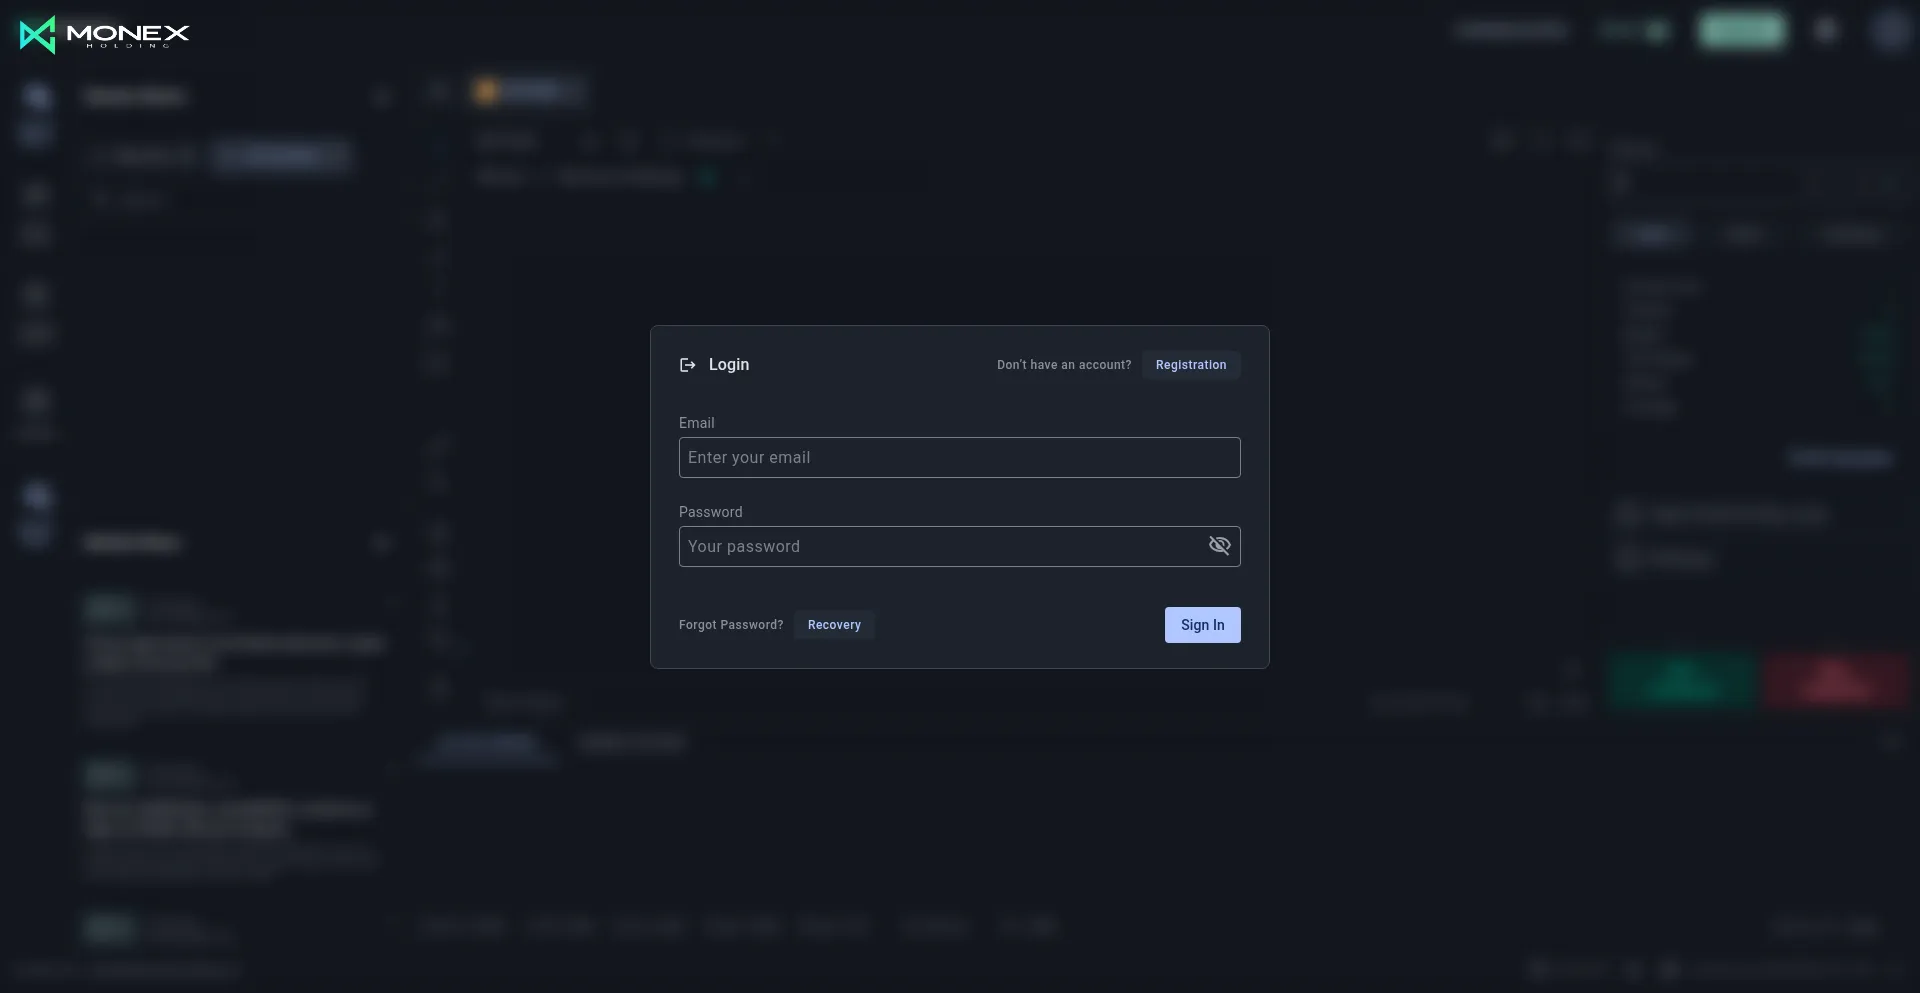This screenshot has width=1920, height=993.
Task: Click the Forgot Password? text
Action: click(730, 625)
